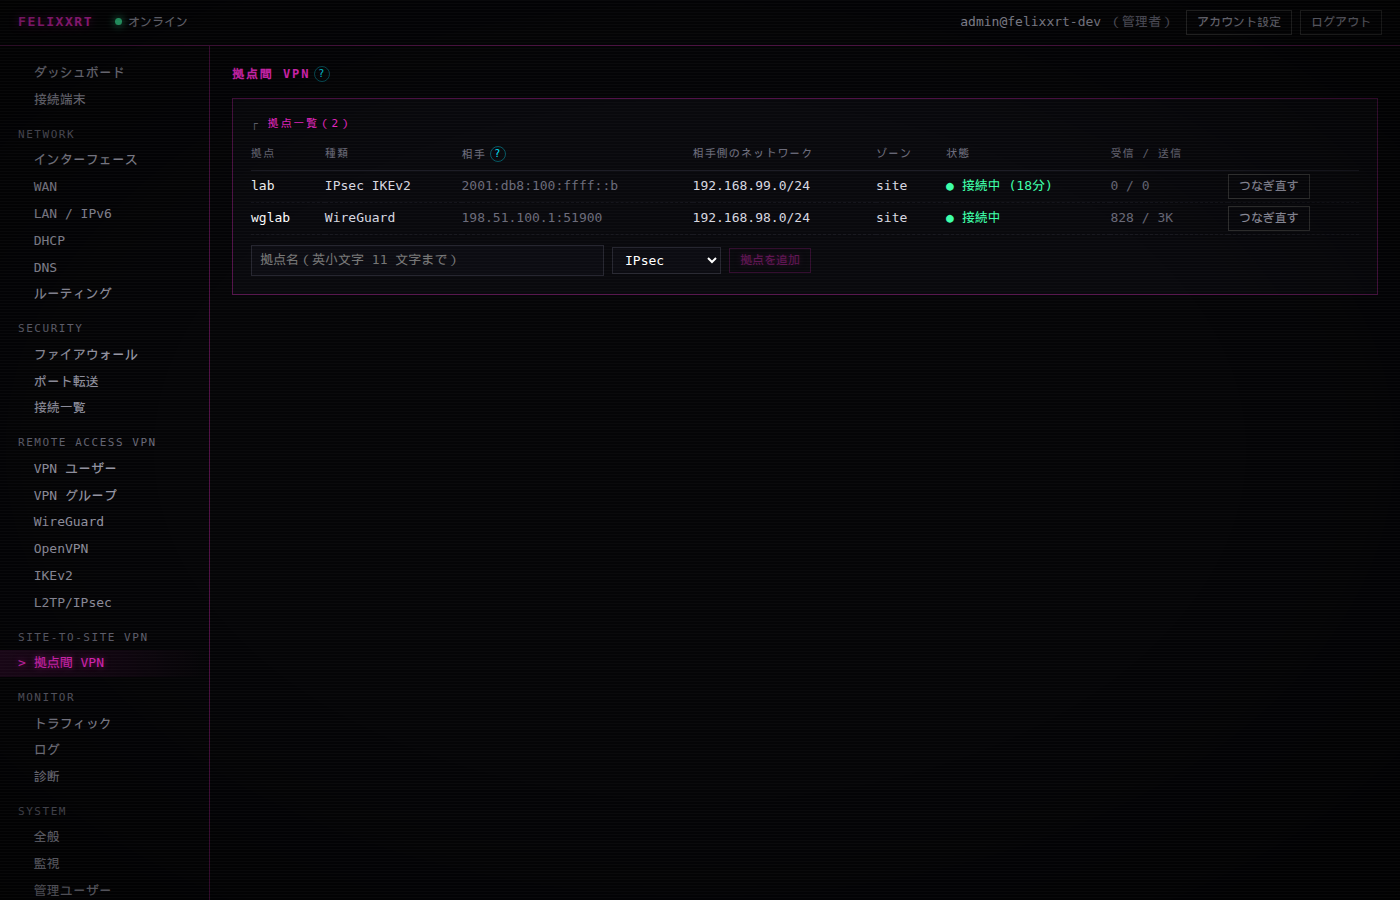Click the help icon next to 相手 column
This screenshot has width=1400, height=900.
click(498, 154)
